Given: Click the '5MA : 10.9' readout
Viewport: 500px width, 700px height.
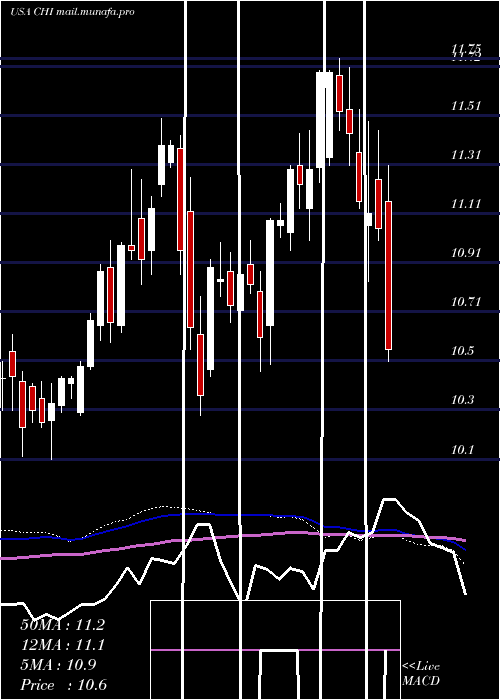Looking at the screenshot, I should 58,665.
